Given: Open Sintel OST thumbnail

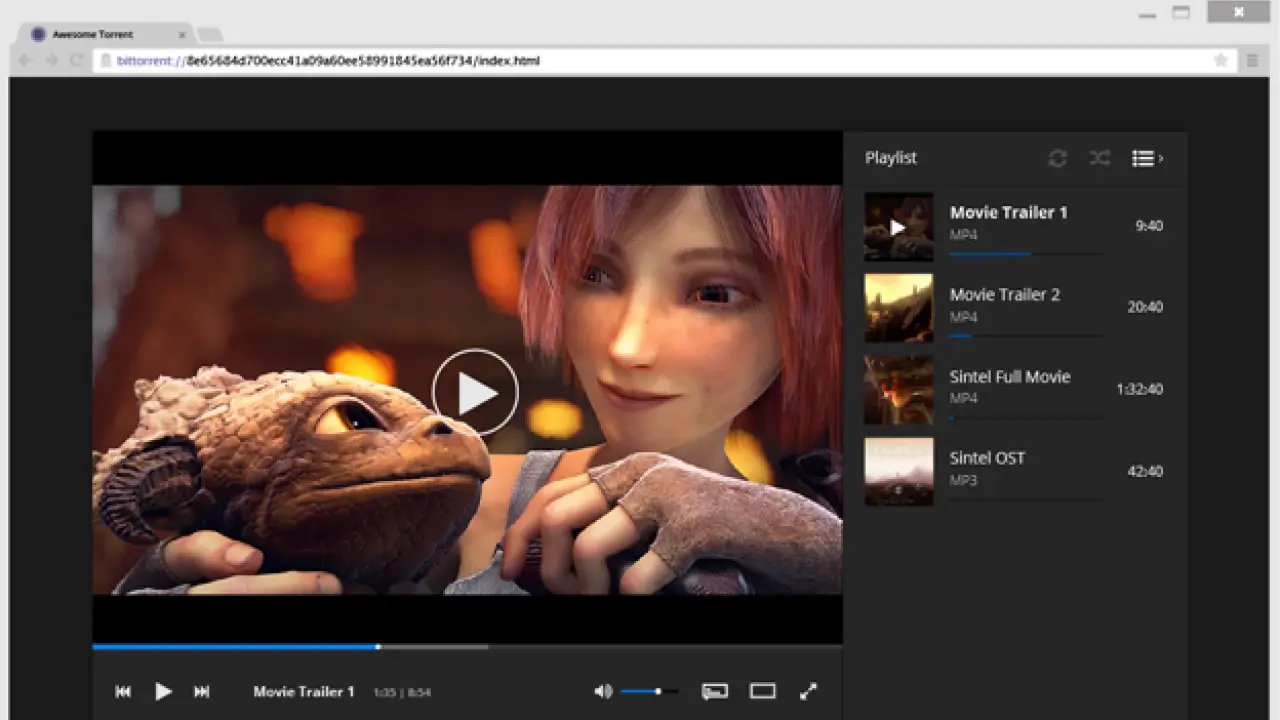Looking at the screenshot, I should tap(898, 471).
